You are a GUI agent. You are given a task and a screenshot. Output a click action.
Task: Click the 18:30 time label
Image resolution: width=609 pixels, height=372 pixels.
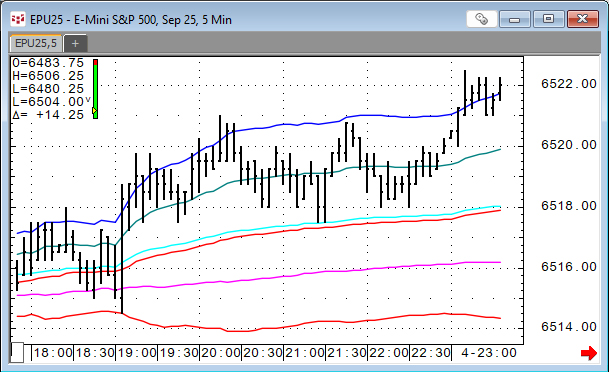(x=95, y=353)
